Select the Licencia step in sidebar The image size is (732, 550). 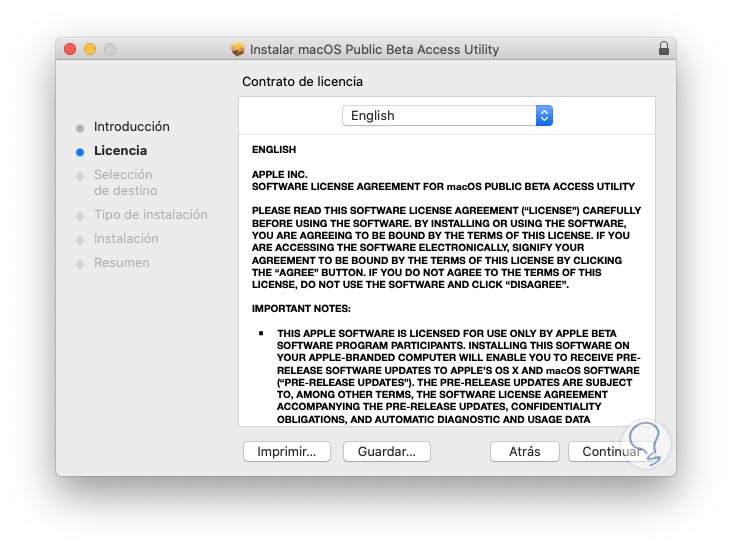pyautogui.click(x=120, y=151)
